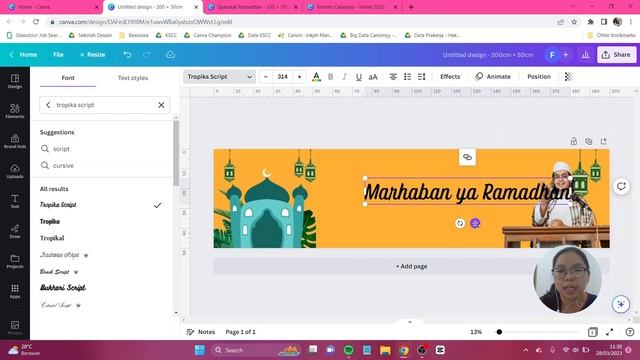Switch to the Font tab

pos(68,78)
